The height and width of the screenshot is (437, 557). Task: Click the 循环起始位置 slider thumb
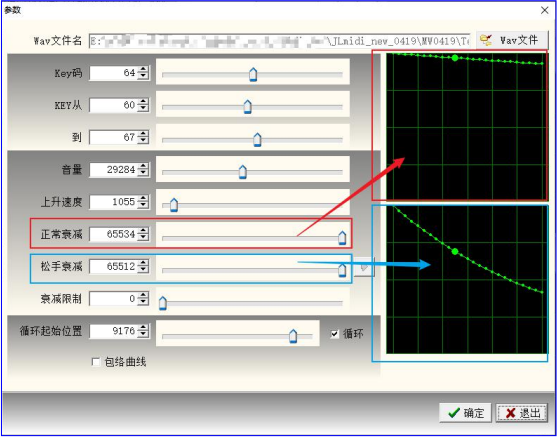293,336
